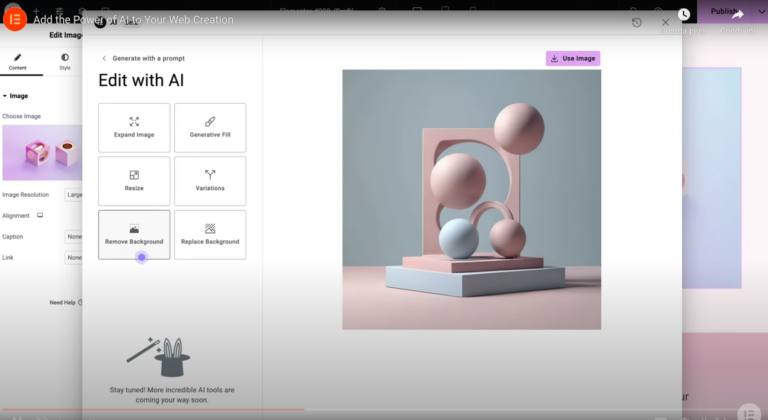Click the Need Help link
The image size is (768, 420).
[66, 302]
